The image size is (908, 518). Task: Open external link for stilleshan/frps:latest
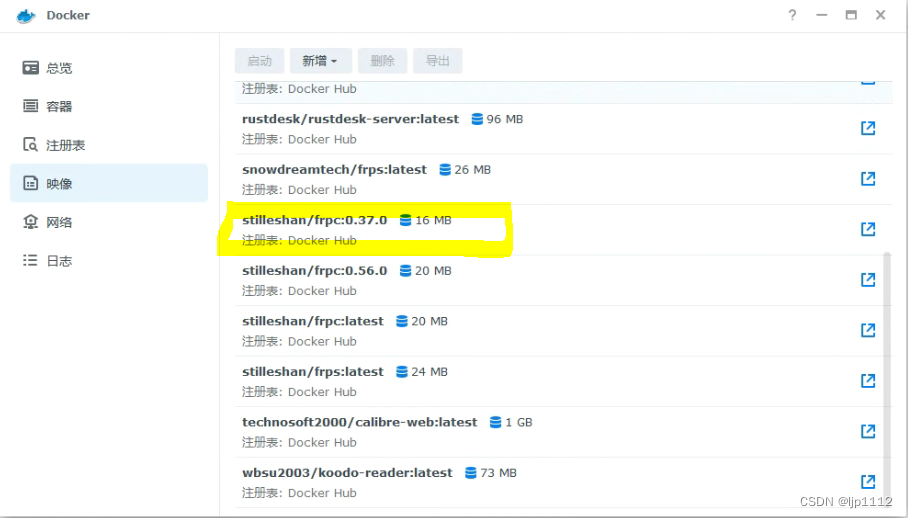pos(867,380)
